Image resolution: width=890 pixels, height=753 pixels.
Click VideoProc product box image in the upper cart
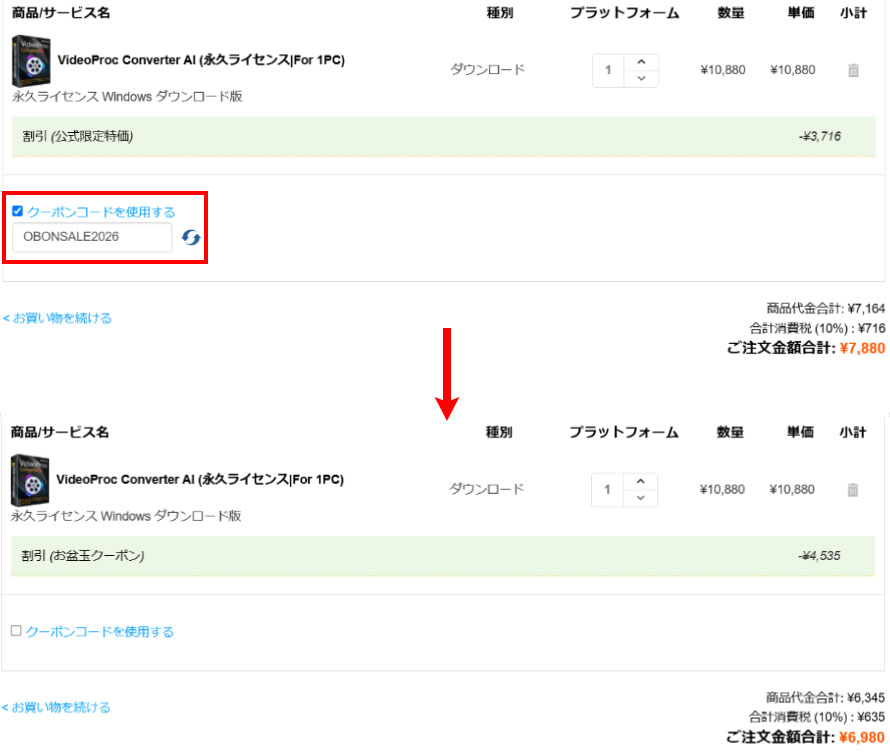tap(31, 61)
